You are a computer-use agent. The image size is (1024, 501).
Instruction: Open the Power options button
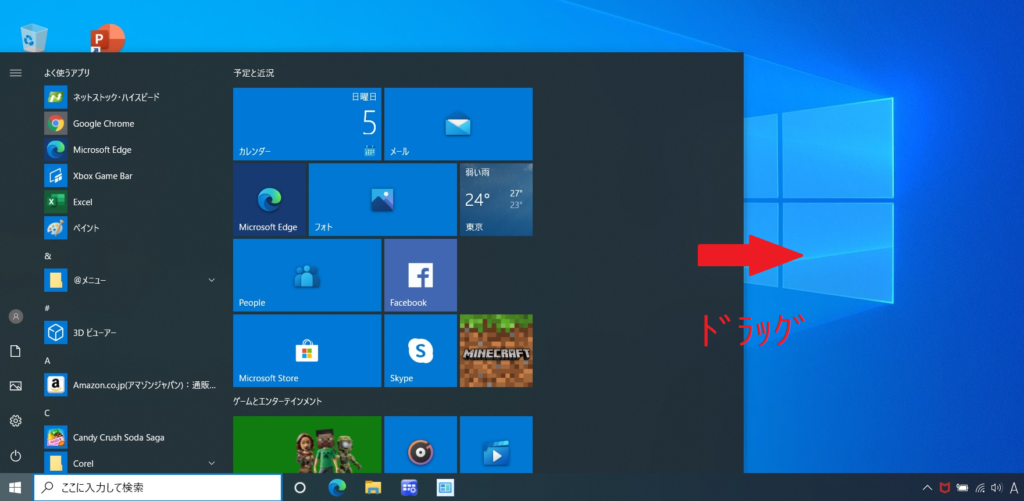(x=16, y=456)
